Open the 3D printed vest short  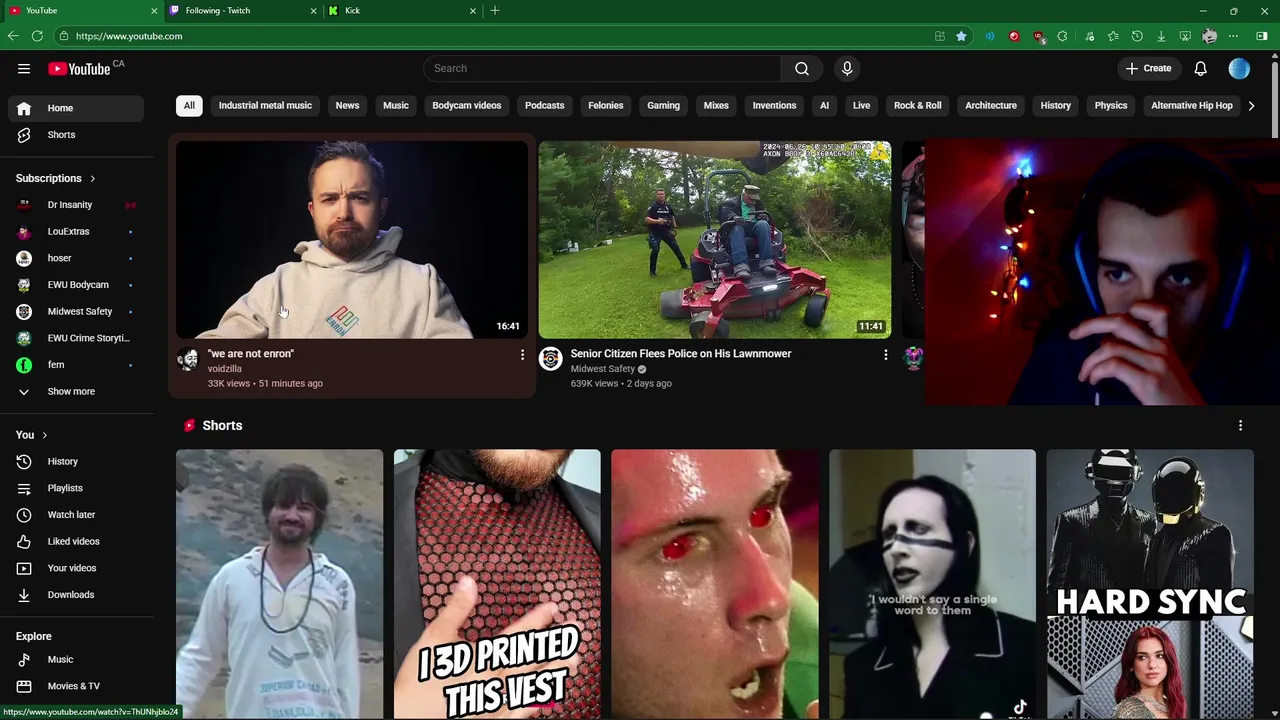pyautogui.click(x=497, y=584)
